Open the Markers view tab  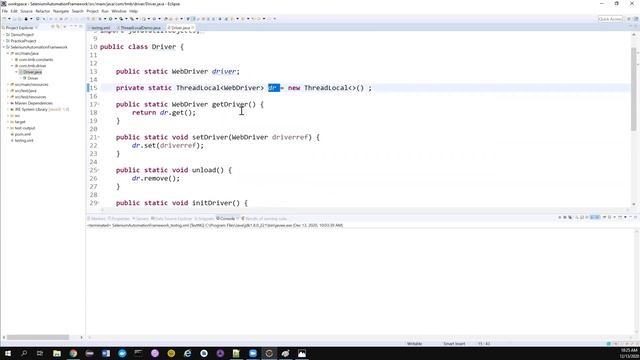97,218
